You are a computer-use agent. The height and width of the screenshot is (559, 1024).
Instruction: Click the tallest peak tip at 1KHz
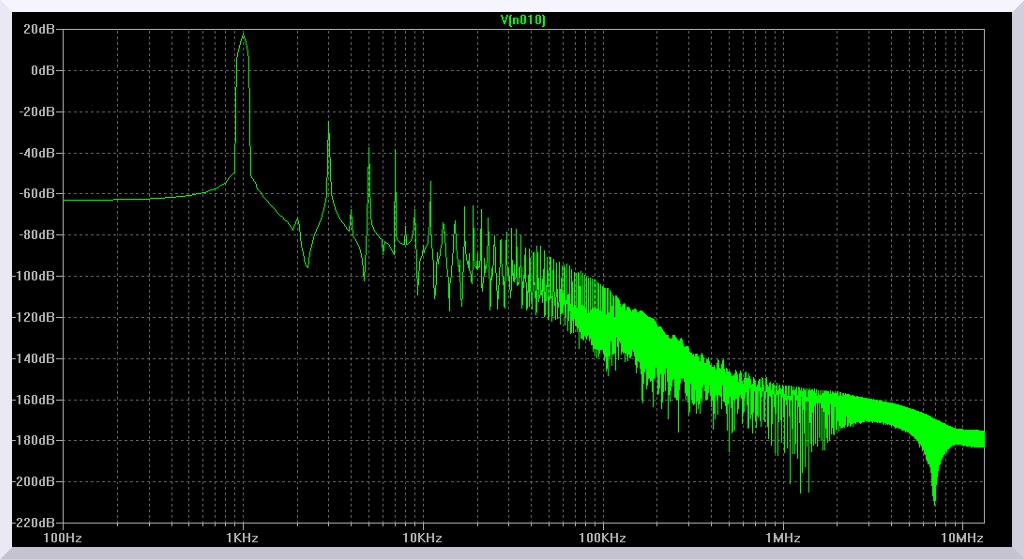click(x=243, y=34)
